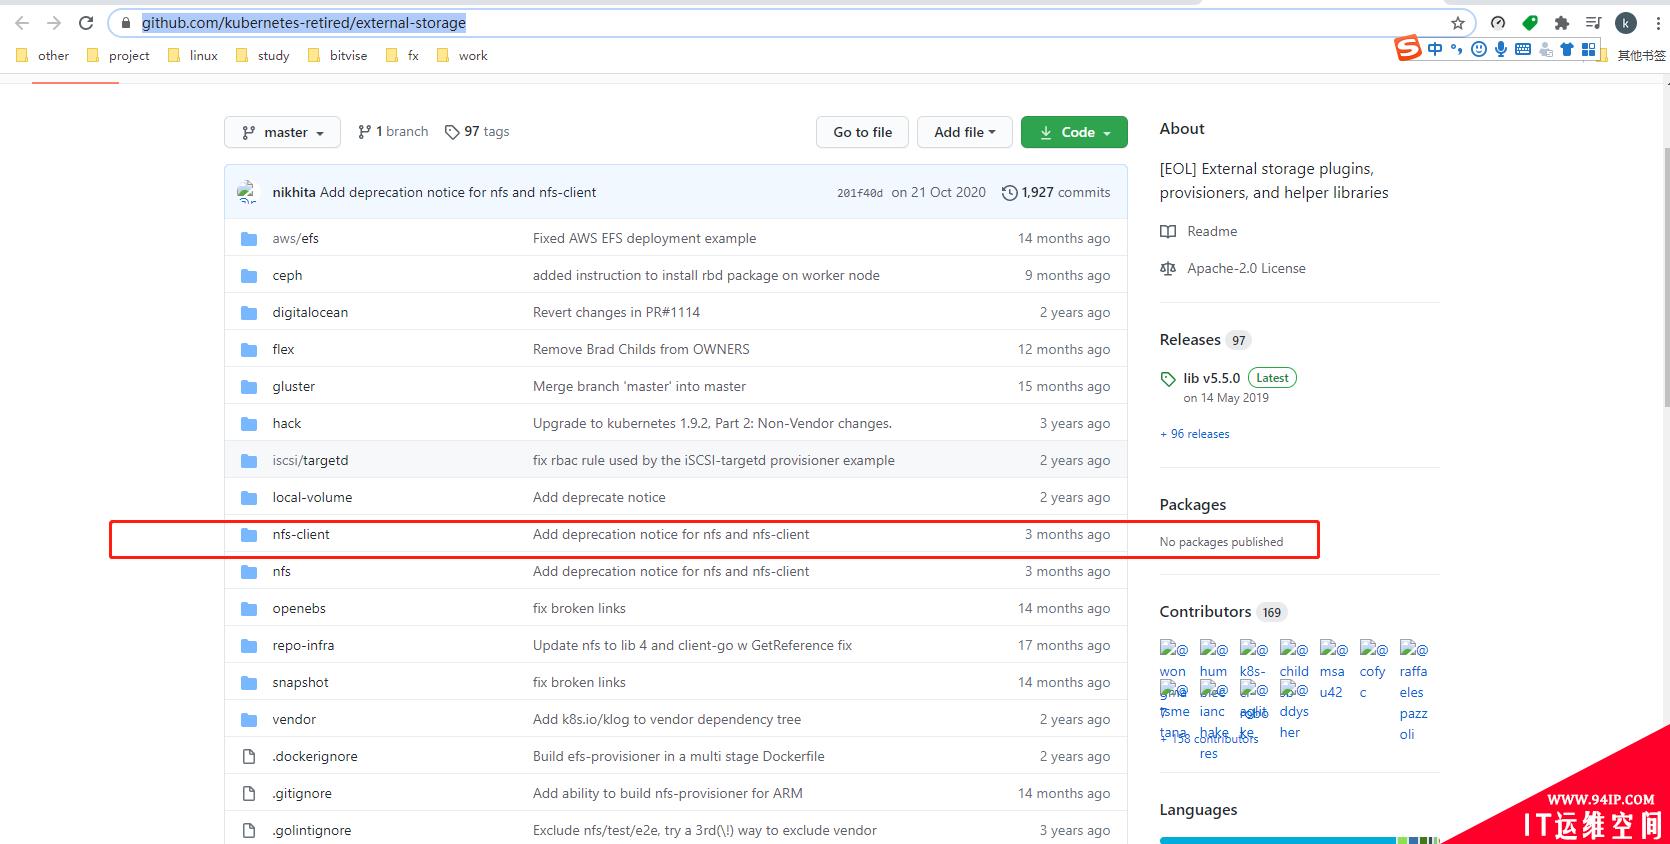Start Sogou voice input microphone
1670x844 pixels.
tap(1501, 49)
